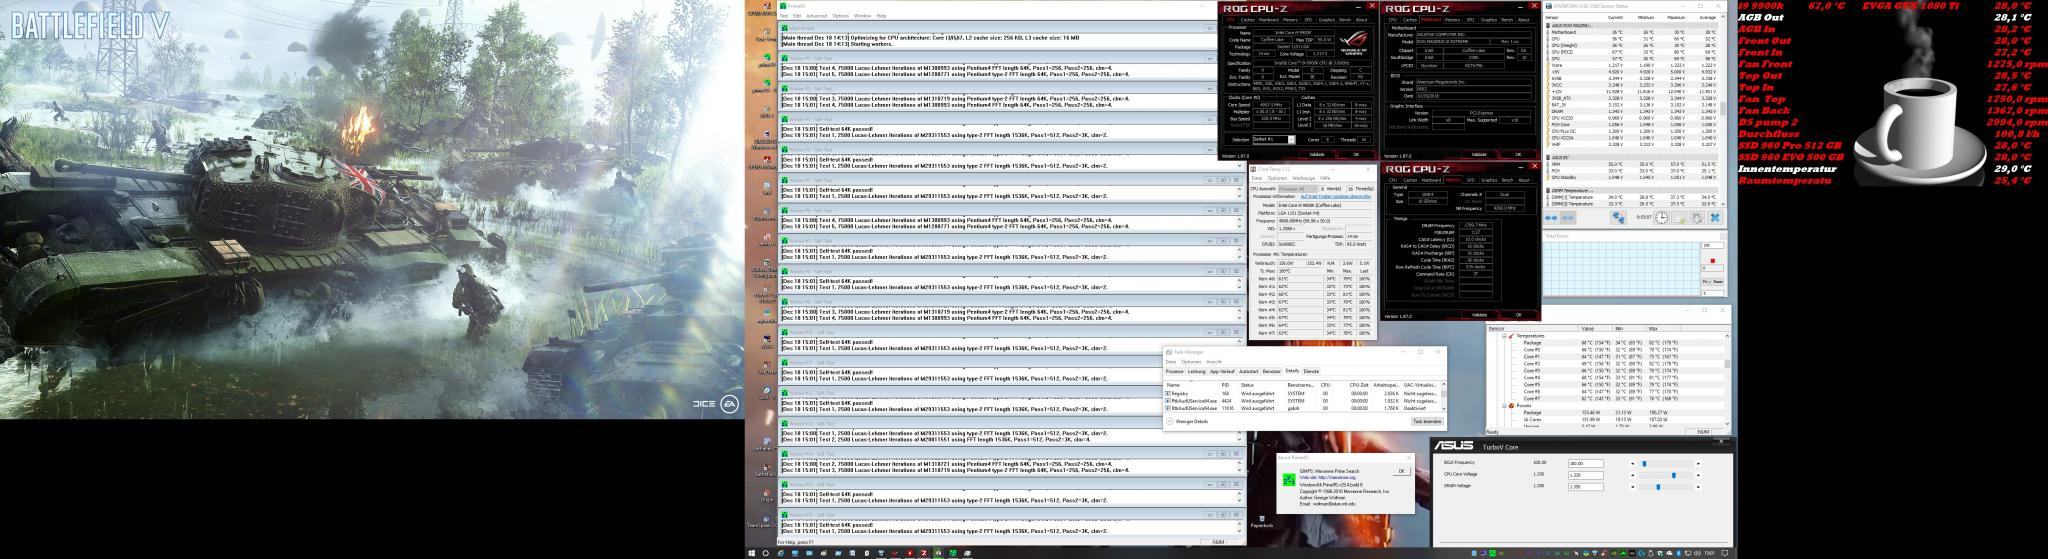Image resolution: width=2048 pixels, height=559 pixels.
Task: Click left arrow of BCLK Frequency slider
Action: coord(1633,464)
